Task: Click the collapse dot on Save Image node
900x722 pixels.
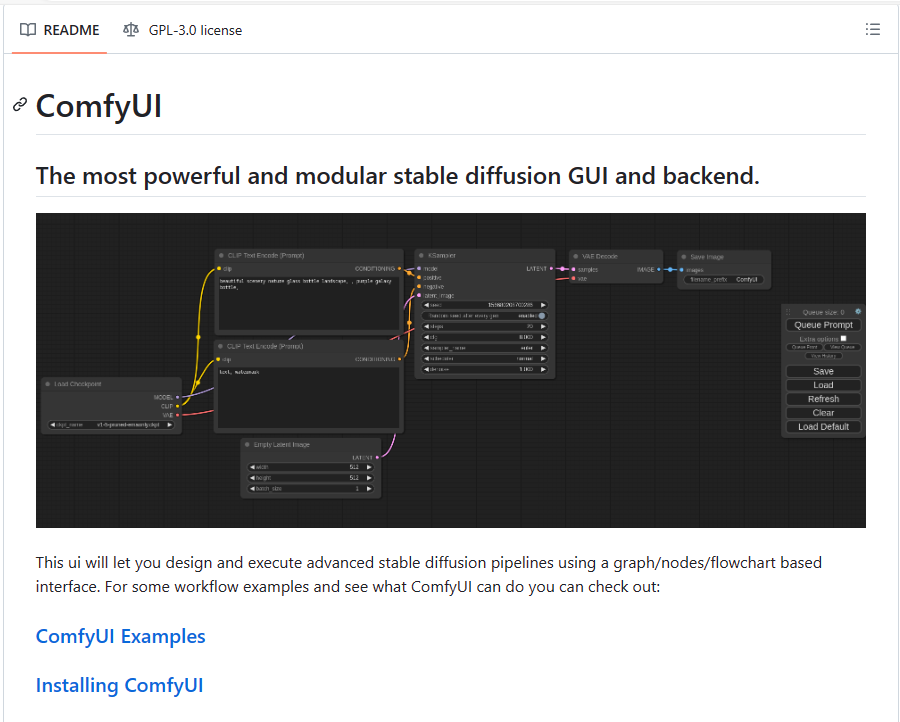Action: (x=683, y=257)
